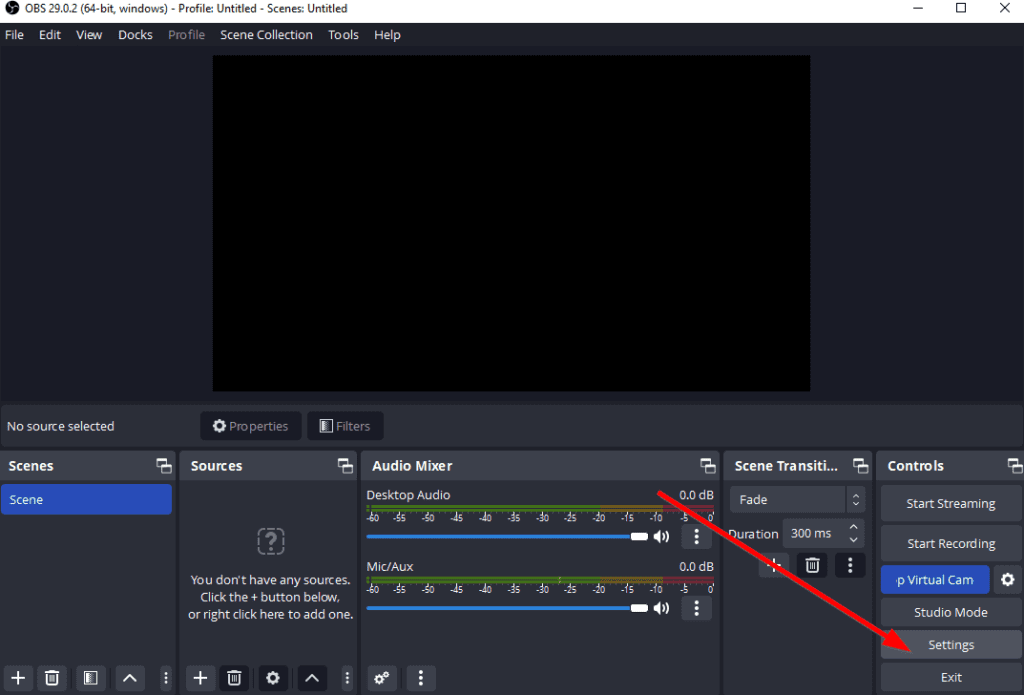Add a new scene with the plus icon
Image resolution: width=1024 pixels, height=695 pixels.
point(18,678)
